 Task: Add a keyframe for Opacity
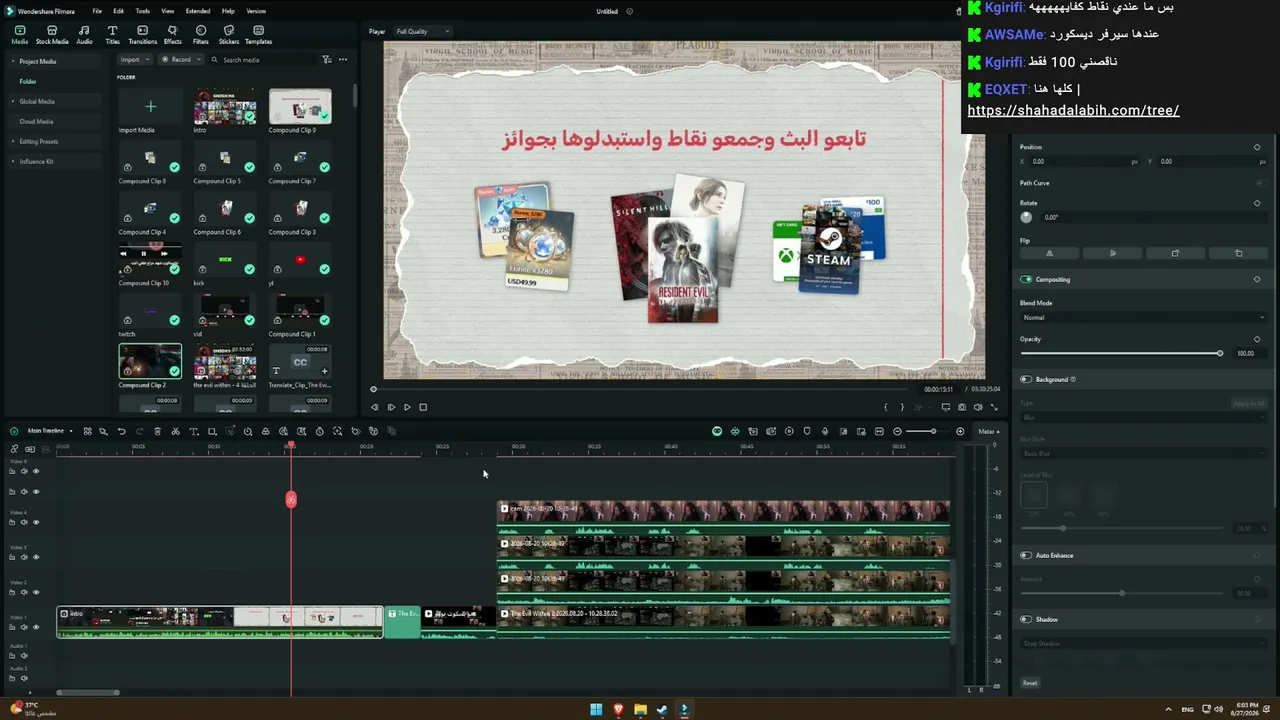tap(1257, 339)
